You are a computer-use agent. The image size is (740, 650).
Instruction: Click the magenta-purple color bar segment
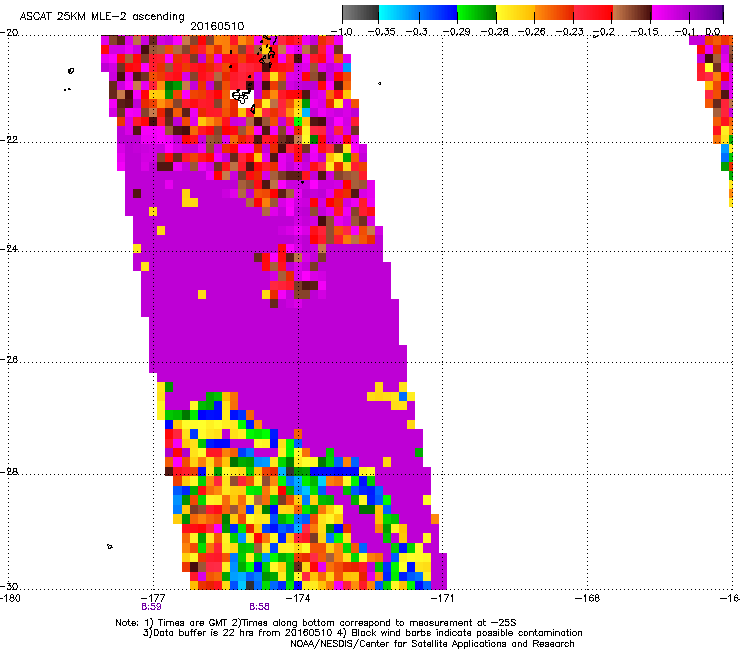[687, 12]
